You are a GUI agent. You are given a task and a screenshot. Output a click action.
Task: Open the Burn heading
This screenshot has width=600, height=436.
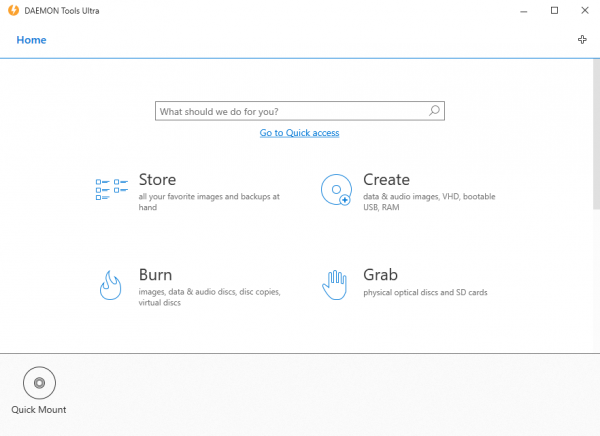click(155, 275)
